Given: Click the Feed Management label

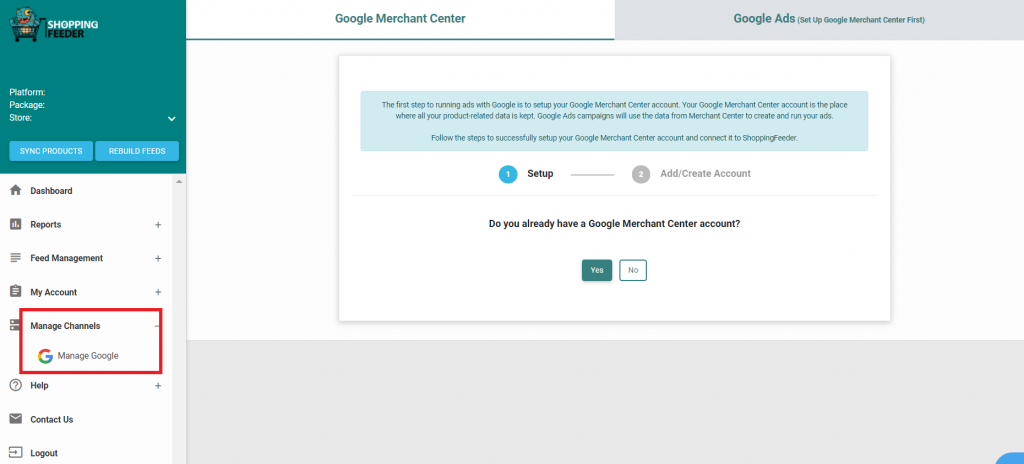Looking at the screenshot, I should click(67, 258).
